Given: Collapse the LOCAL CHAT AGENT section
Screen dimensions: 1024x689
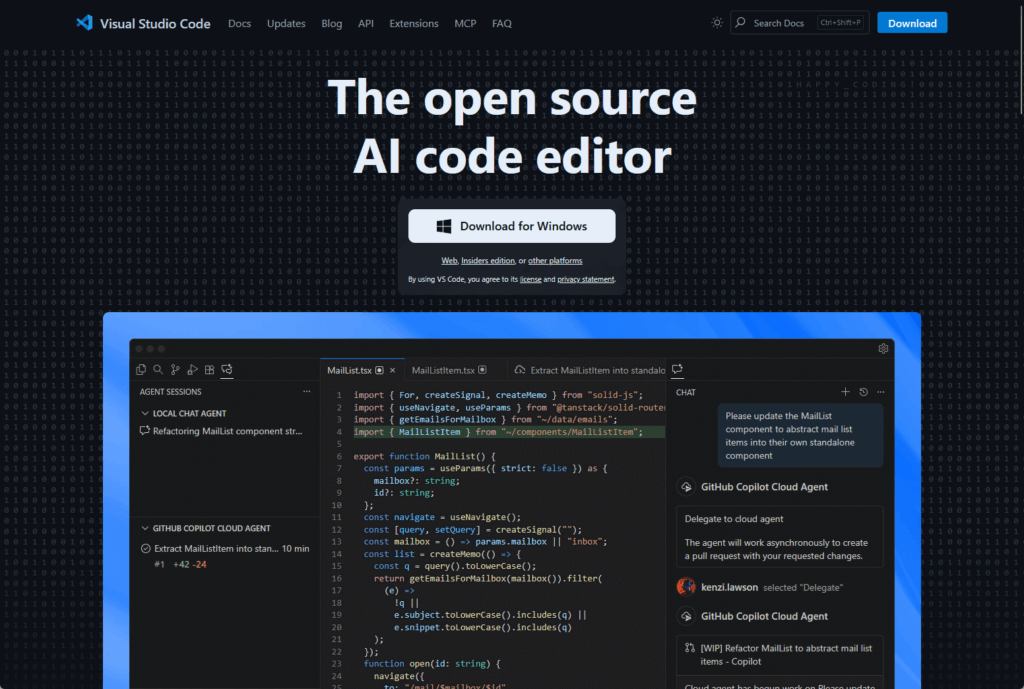Looking at the screenshot, I should [145, 413].
